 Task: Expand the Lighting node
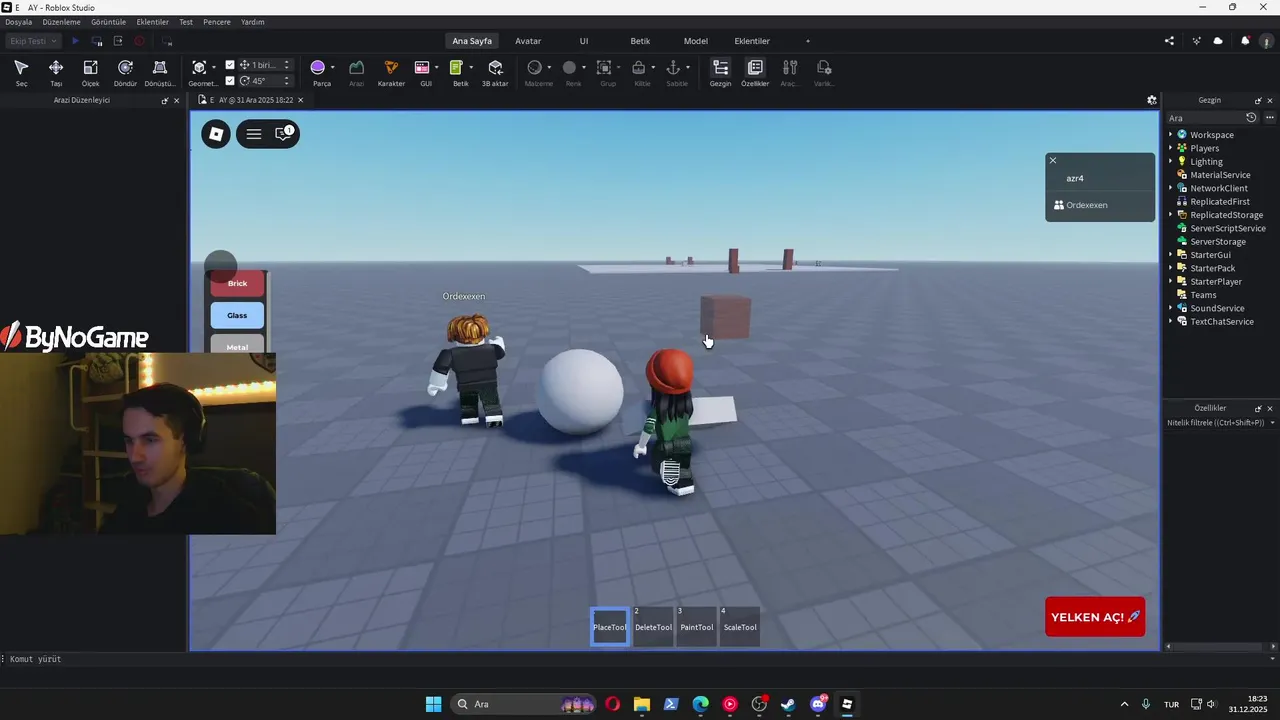(1171, 162)
